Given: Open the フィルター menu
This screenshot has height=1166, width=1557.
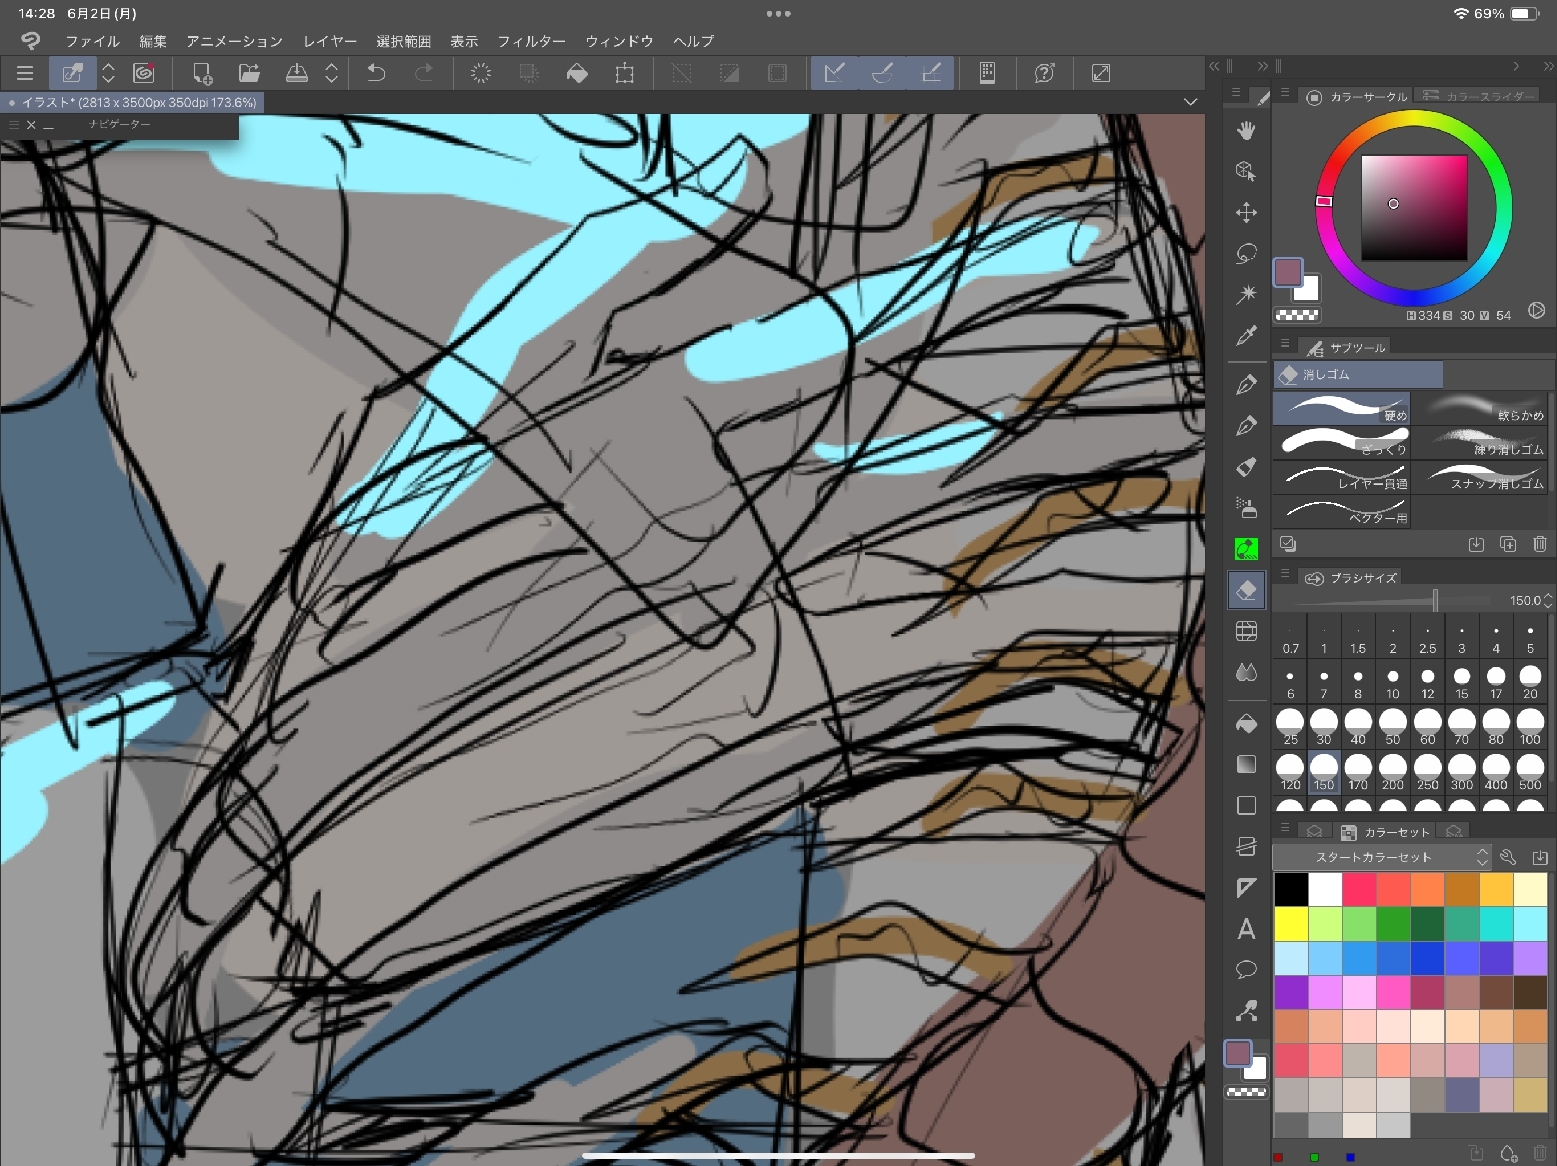Looking at the screenshot, I should [x=531, y=41].
